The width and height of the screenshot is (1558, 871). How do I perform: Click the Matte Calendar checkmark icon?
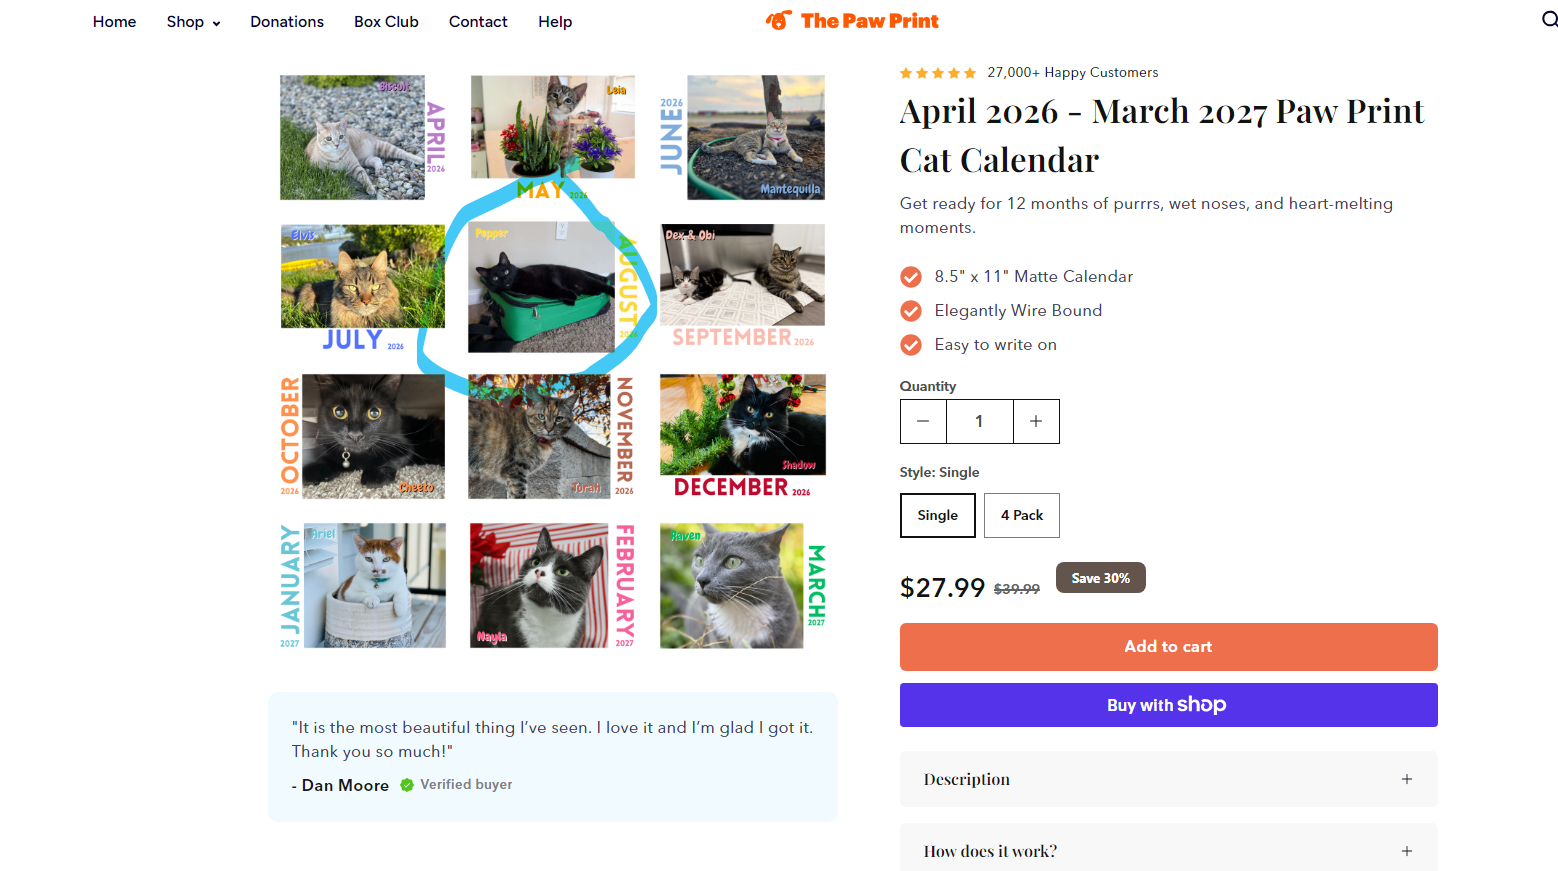coord(911,277)
